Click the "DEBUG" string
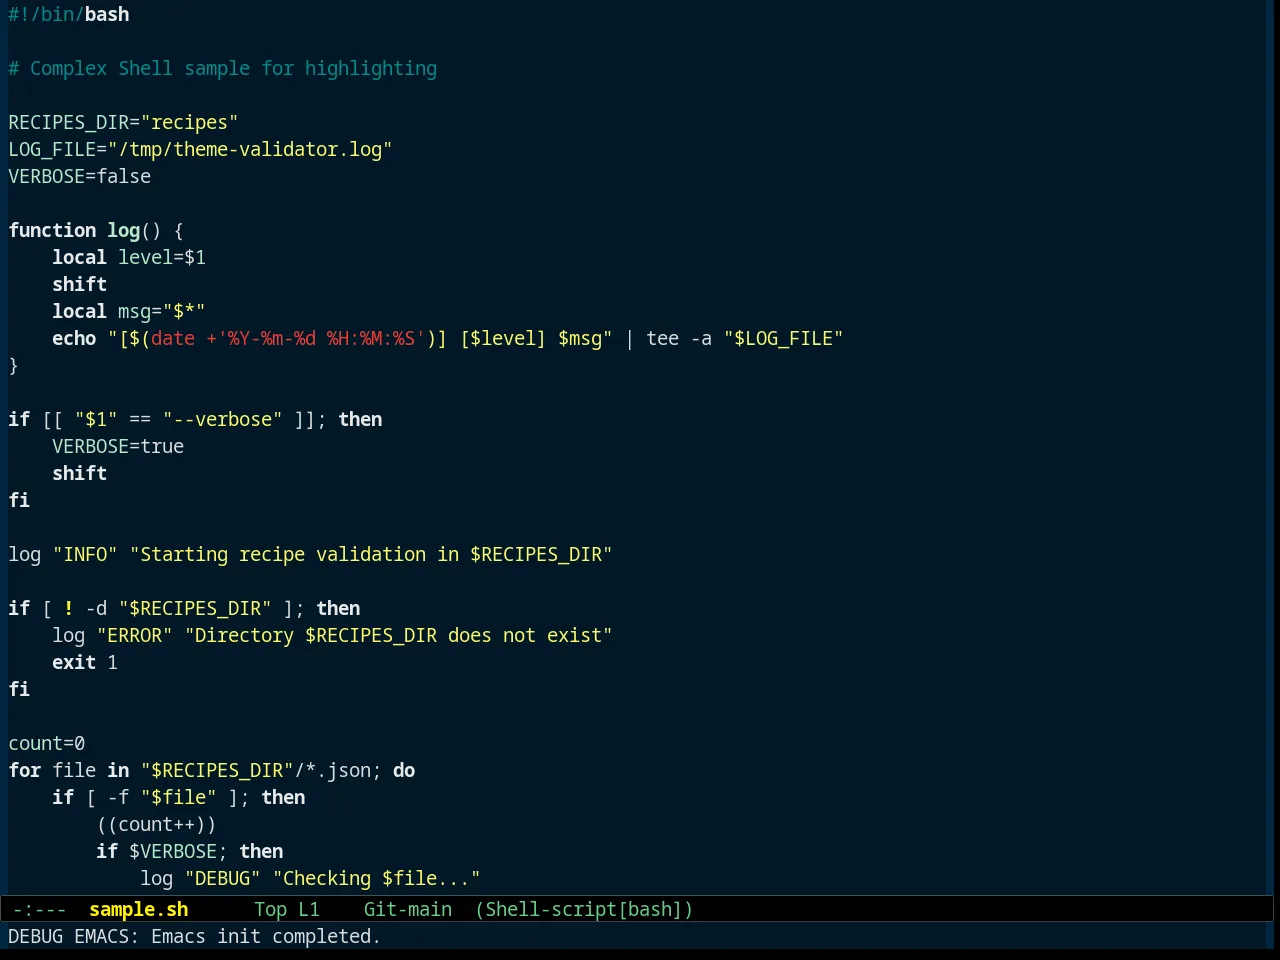 coord(223,878)
